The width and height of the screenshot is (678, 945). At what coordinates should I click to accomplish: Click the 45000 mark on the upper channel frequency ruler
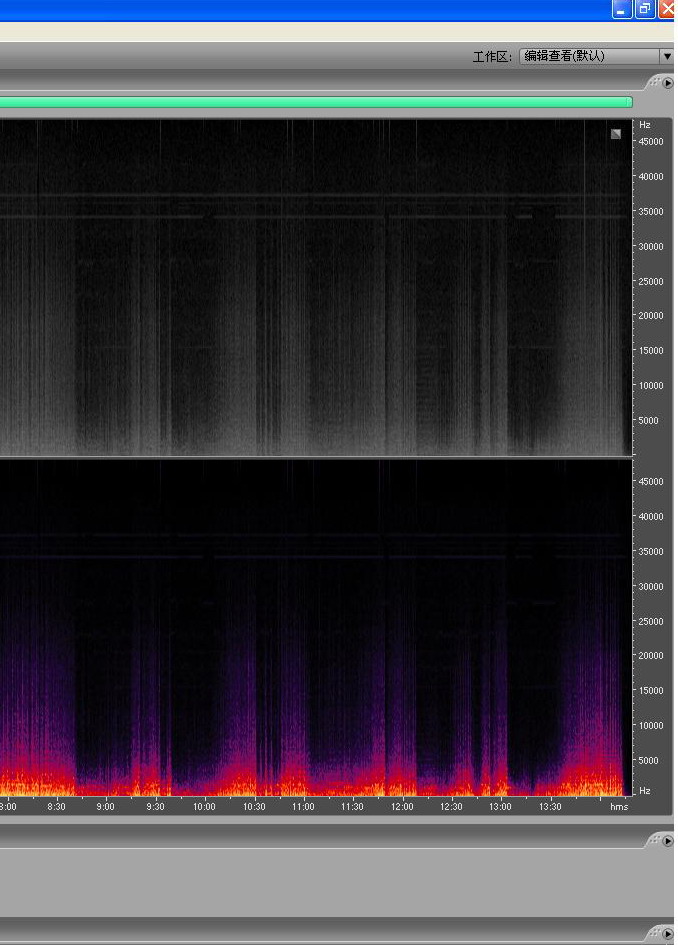coord(651,142)
